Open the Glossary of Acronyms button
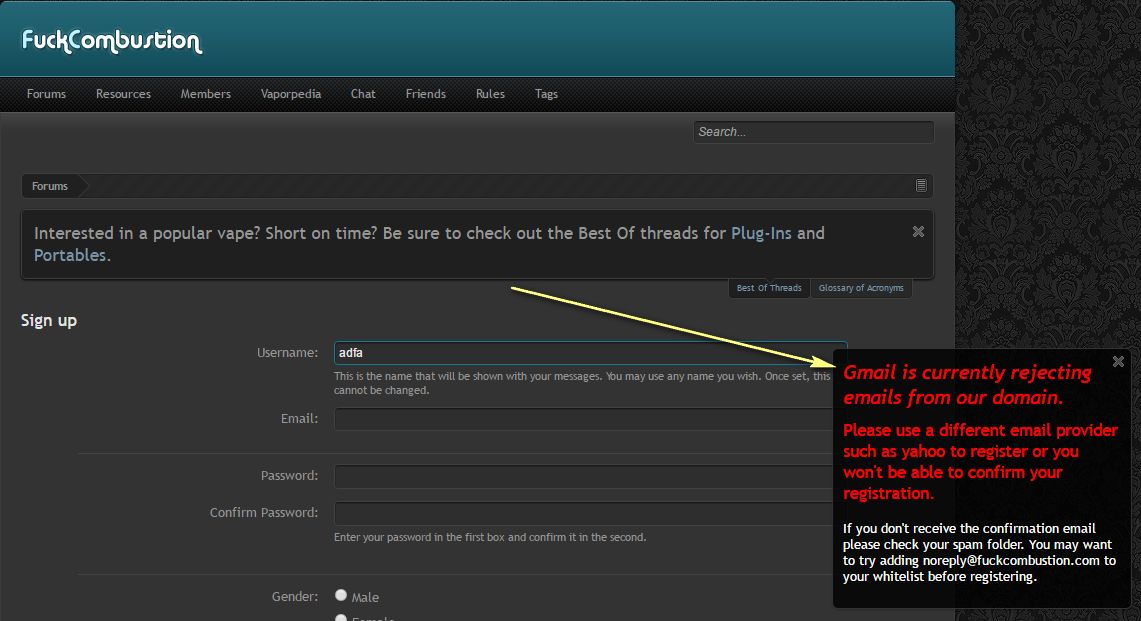Image resolution: width=1141 pixels, height=621 pixels. 861,288
